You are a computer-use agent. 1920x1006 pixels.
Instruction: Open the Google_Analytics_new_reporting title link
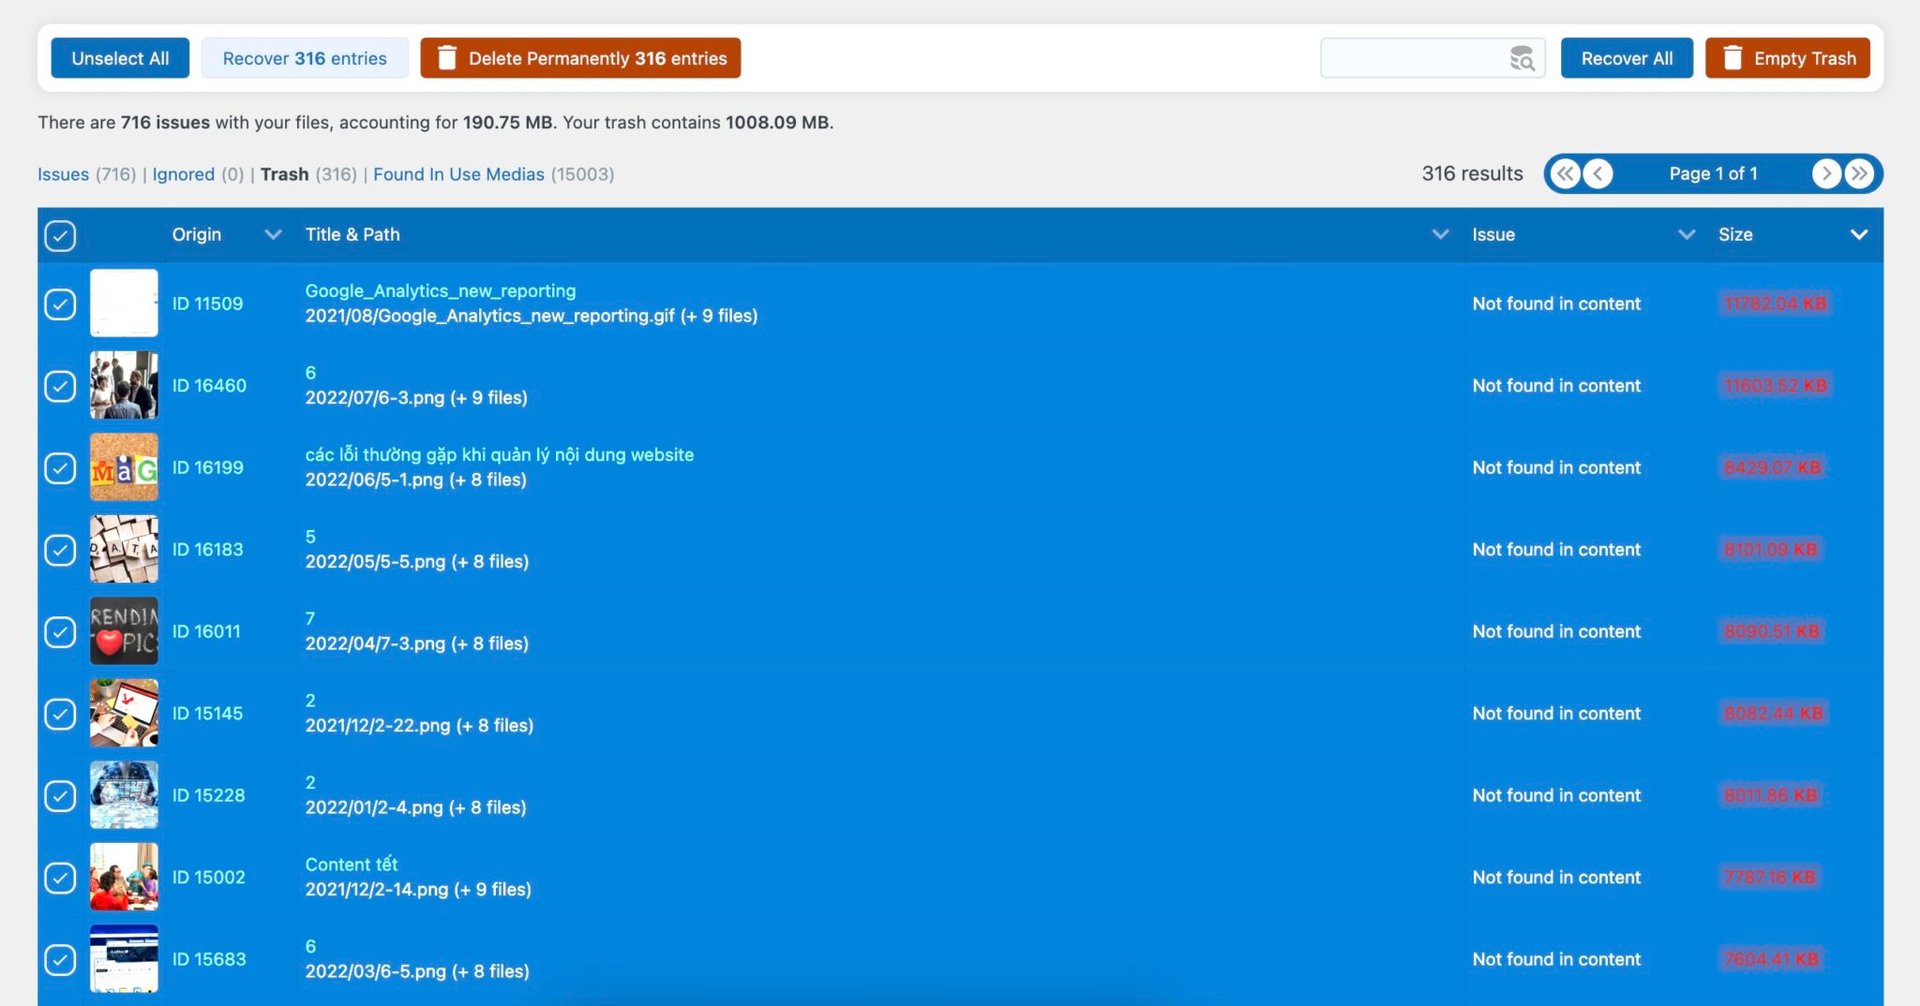(x=440, y=291)
